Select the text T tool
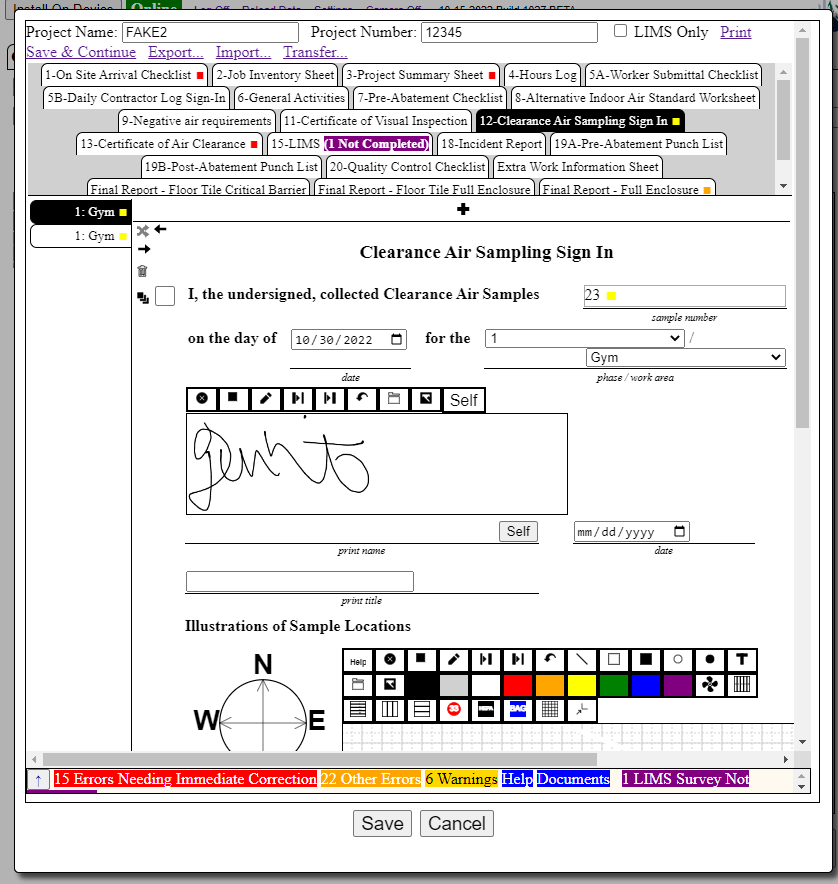This screenshot has width=838, height=884. pyautogui.click(x=741, y=660)
